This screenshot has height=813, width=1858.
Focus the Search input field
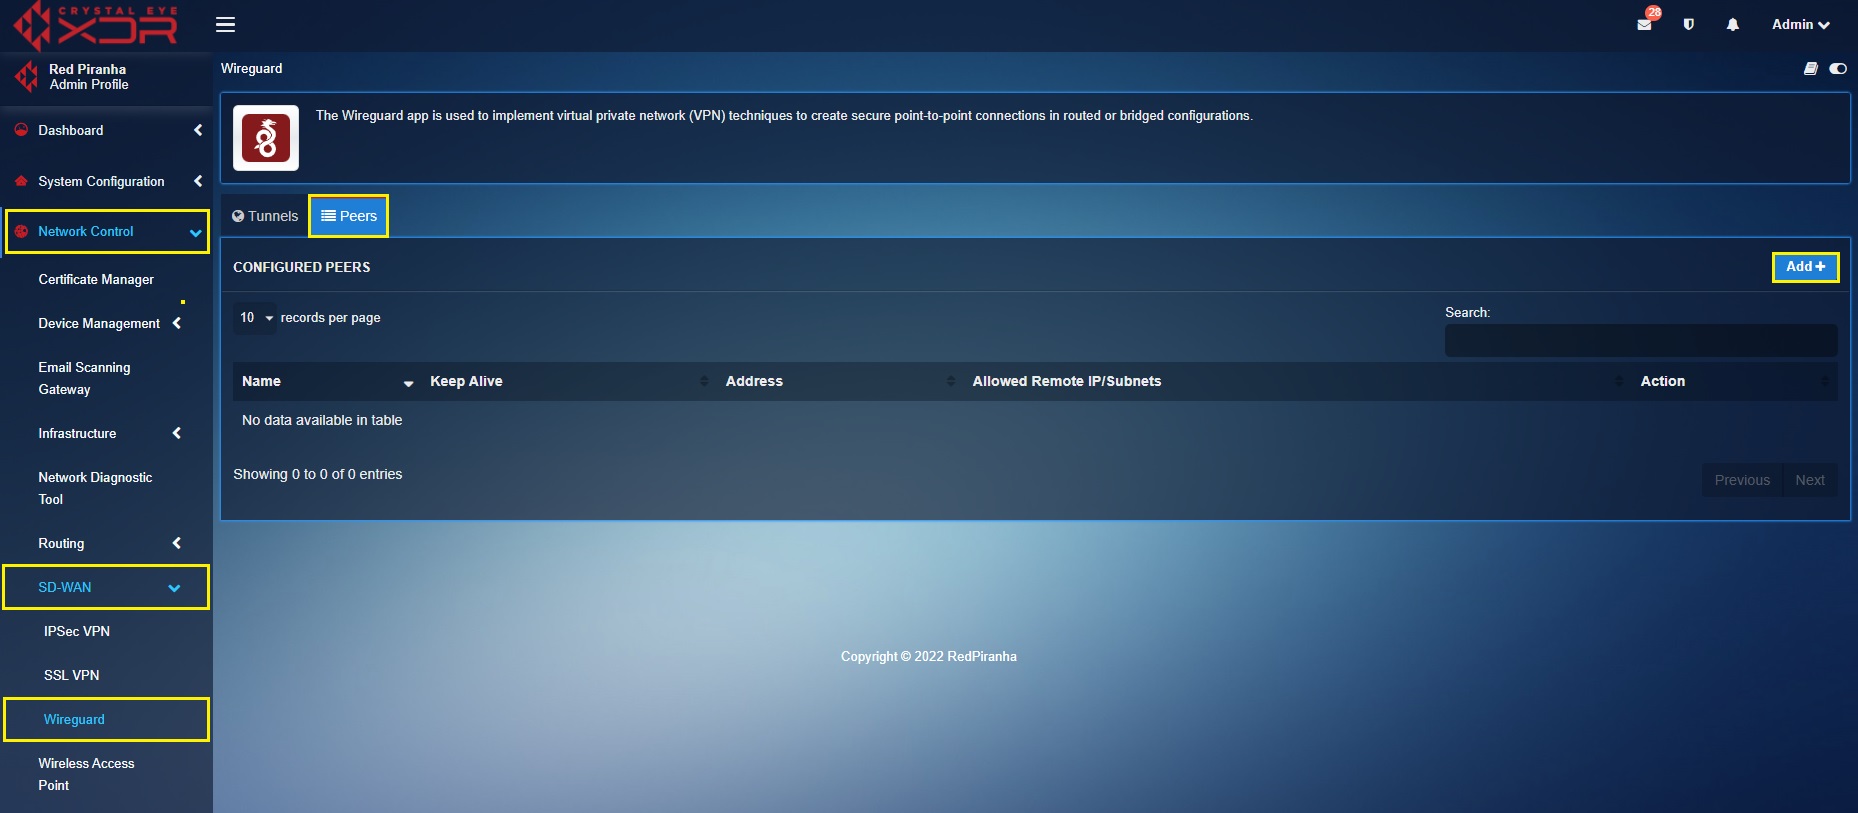pyautogui.click(x=1641, y=340)
